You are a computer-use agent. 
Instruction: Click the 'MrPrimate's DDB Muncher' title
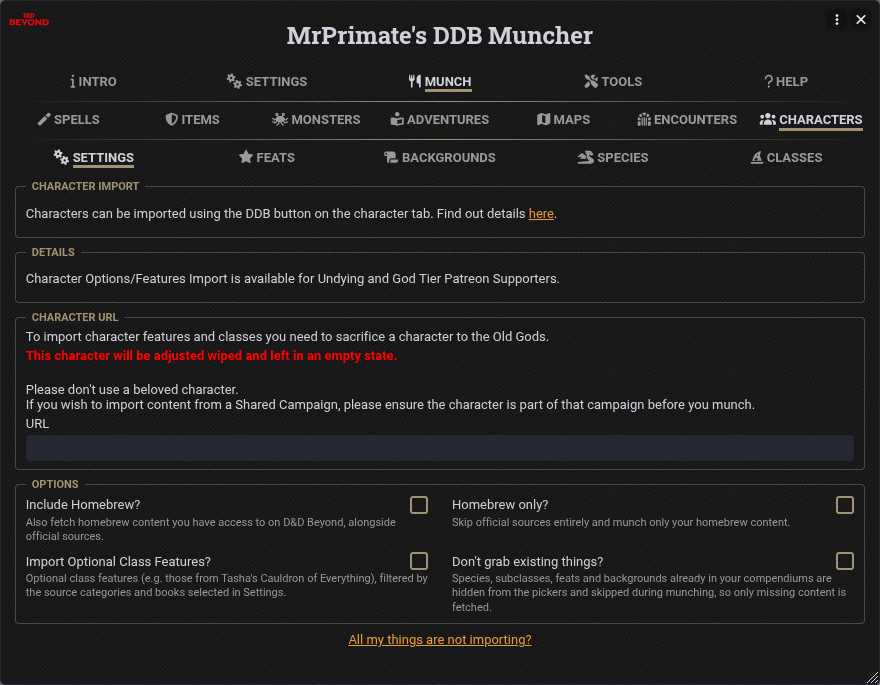click(x=439, y=35)
